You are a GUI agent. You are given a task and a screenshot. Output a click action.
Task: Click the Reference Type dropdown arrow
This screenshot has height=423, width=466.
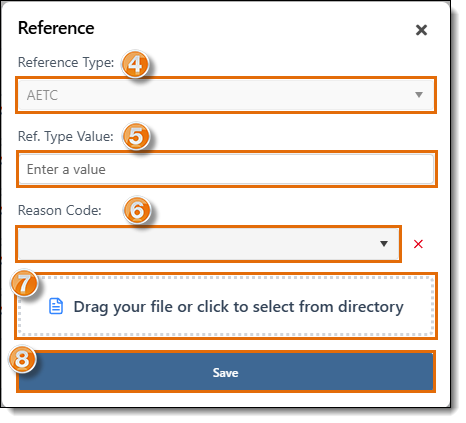419,95
